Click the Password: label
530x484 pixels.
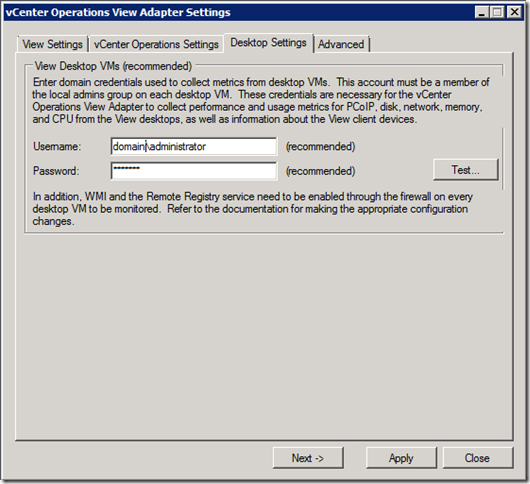click(56, 171)
